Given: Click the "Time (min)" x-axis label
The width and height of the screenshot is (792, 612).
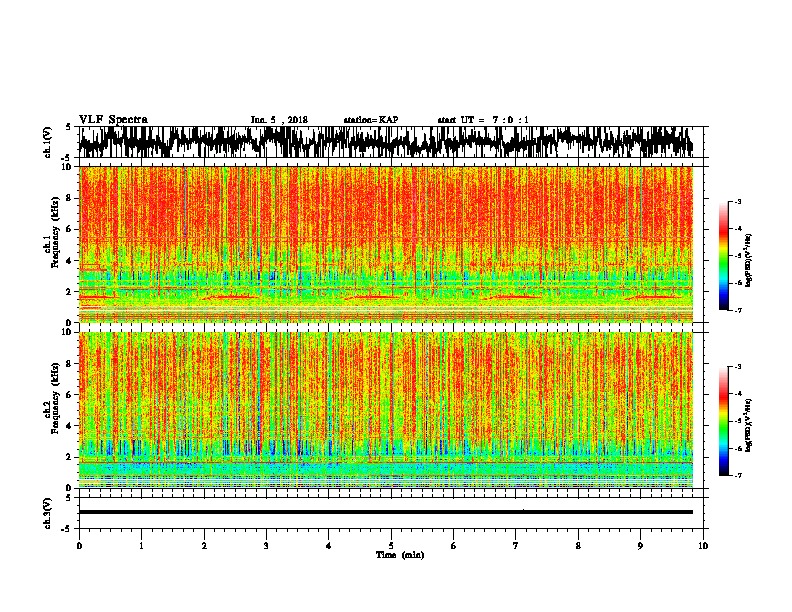Looking at the screenshot, I should (400, 555).
